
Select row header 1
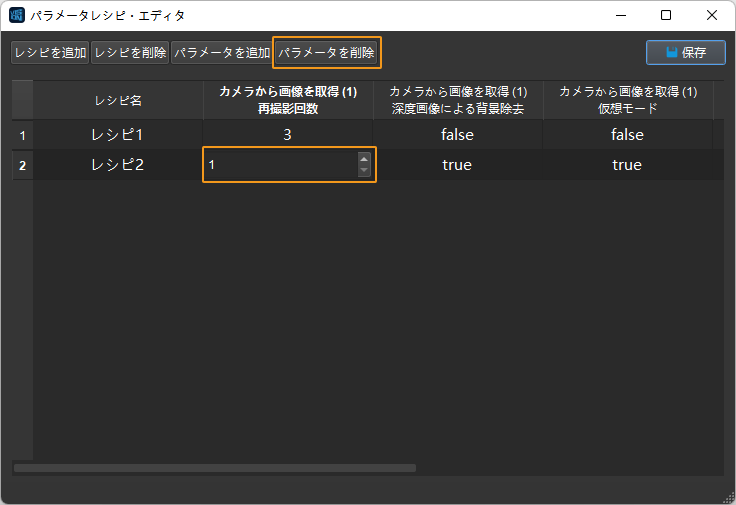tap(23, 135)
